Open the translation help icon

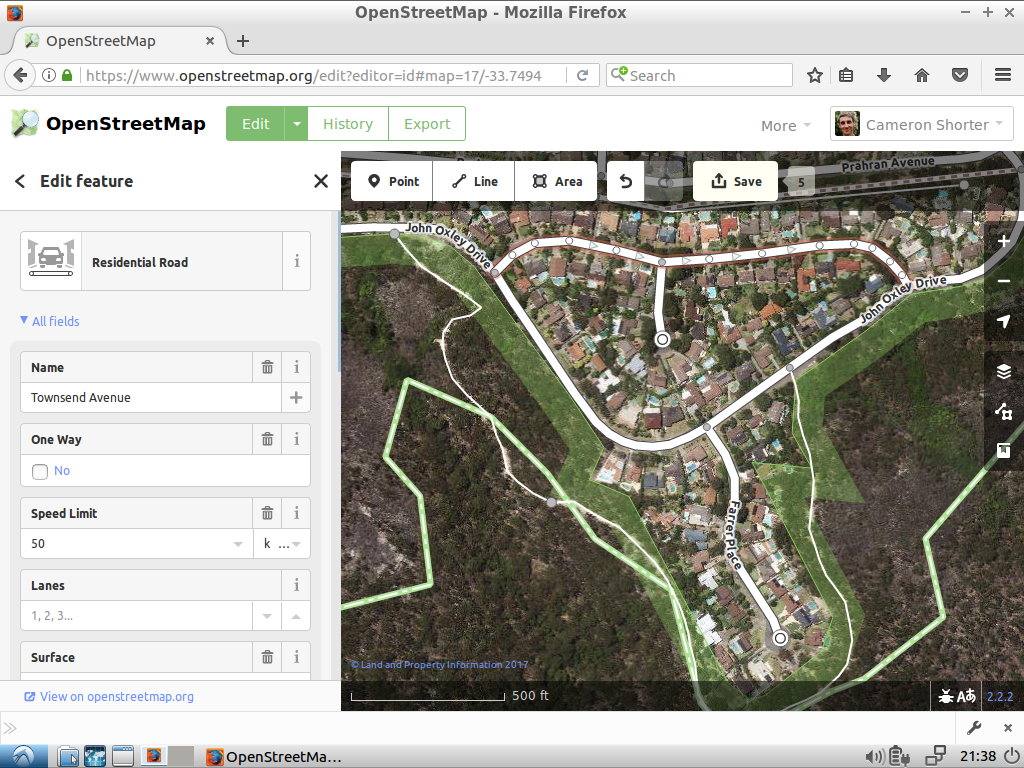tap(967, 696)
